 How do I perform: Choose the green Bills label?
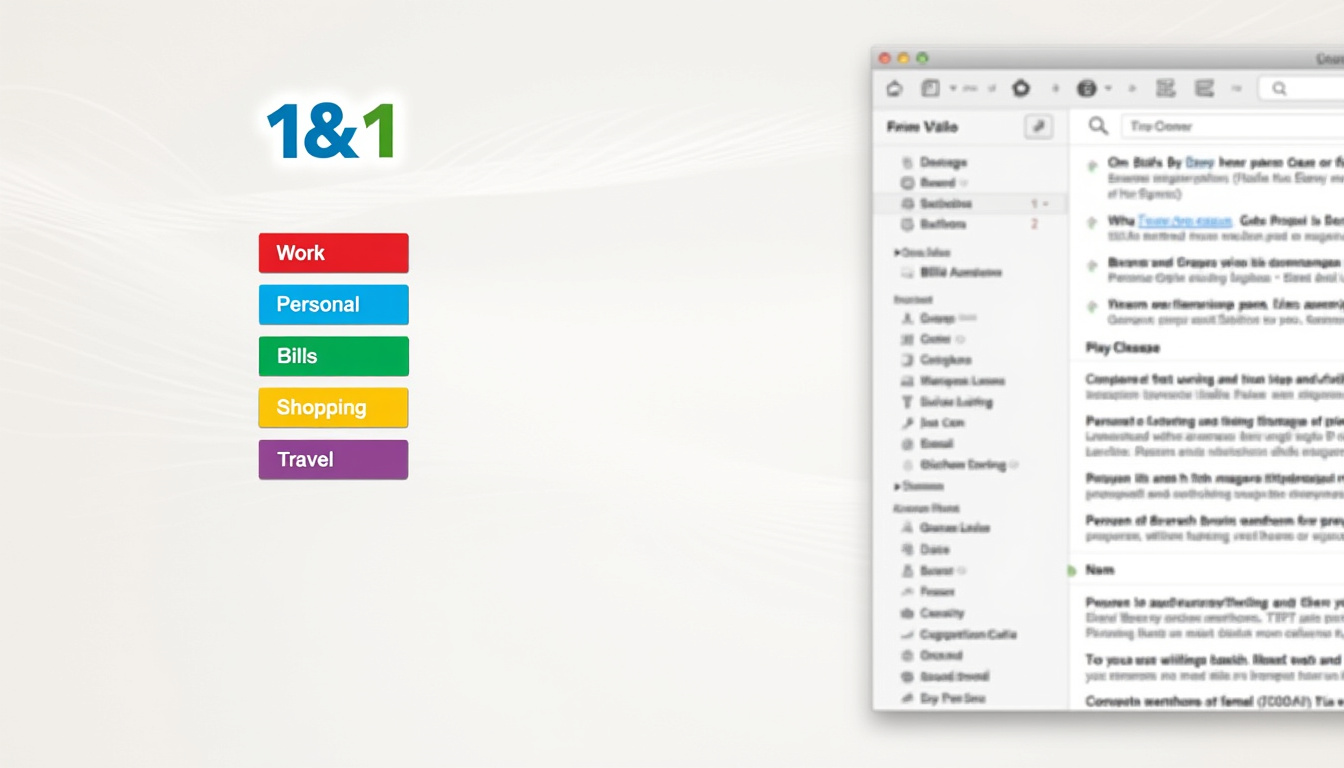click(x=333, y=356)
